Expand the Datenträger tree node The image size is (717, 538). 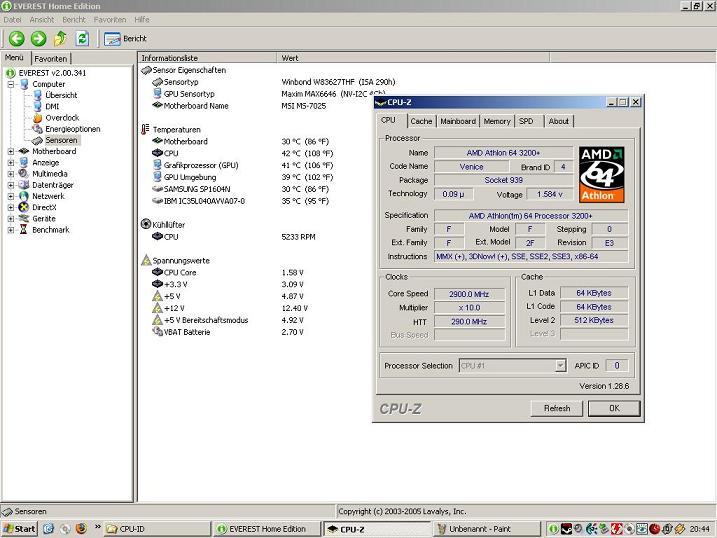(x=11, y=185)
